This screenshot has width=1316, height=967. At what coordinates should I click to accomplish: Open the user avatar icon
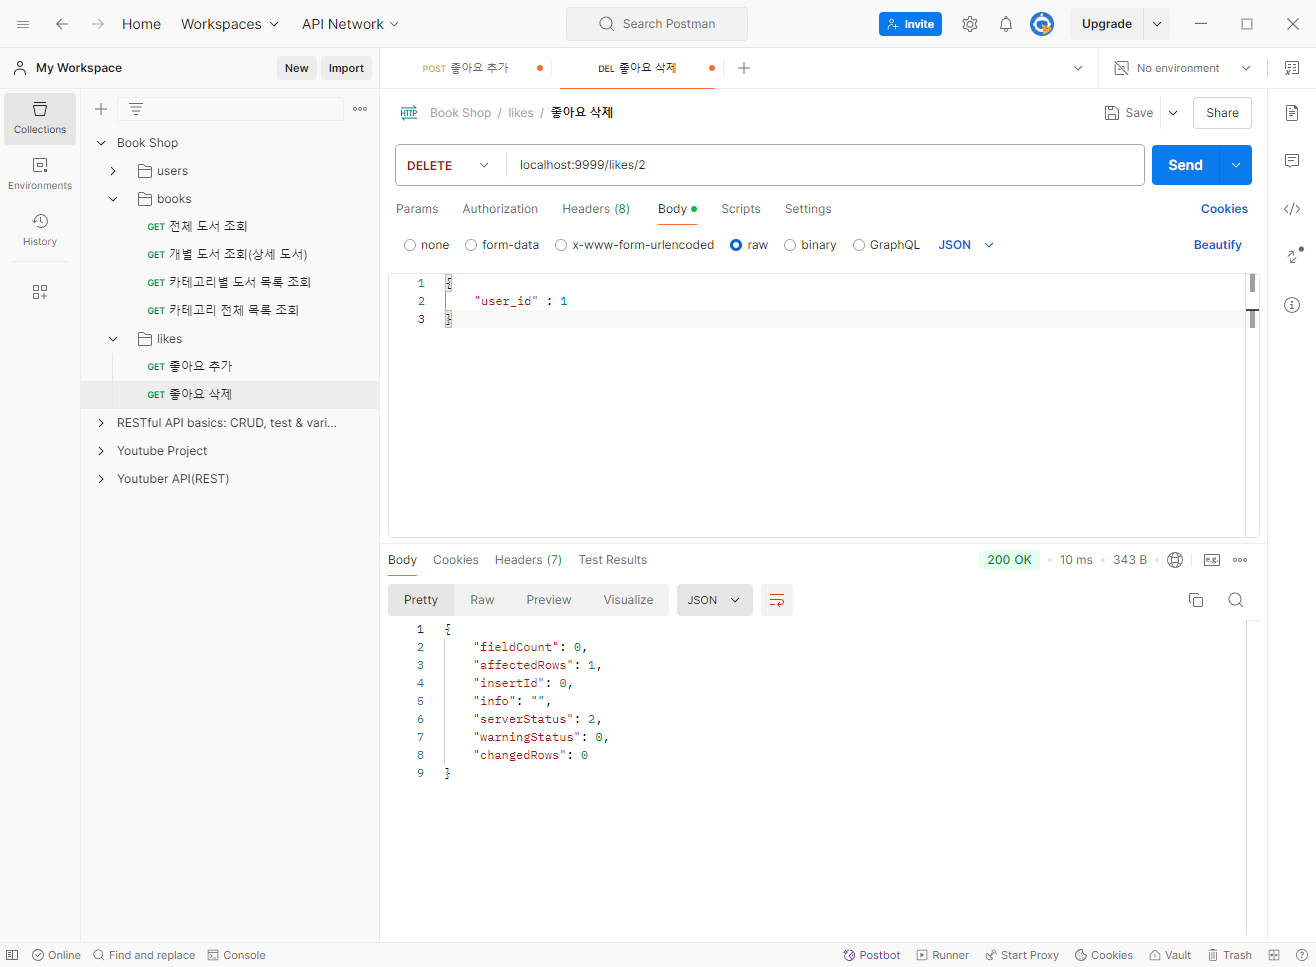tap(1042, 24)
